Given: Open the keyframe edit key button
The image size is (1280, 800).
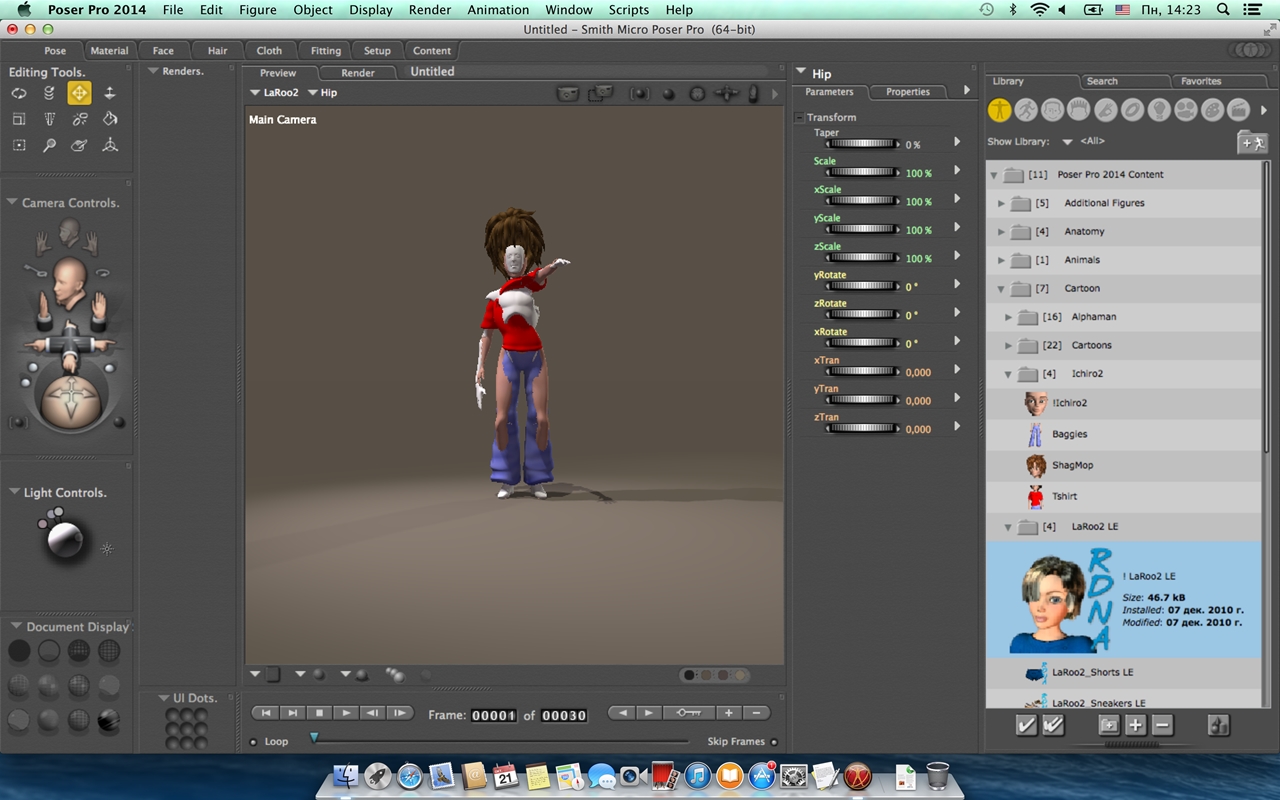Looking at the screenshot, I should click(x=690, y=713).
